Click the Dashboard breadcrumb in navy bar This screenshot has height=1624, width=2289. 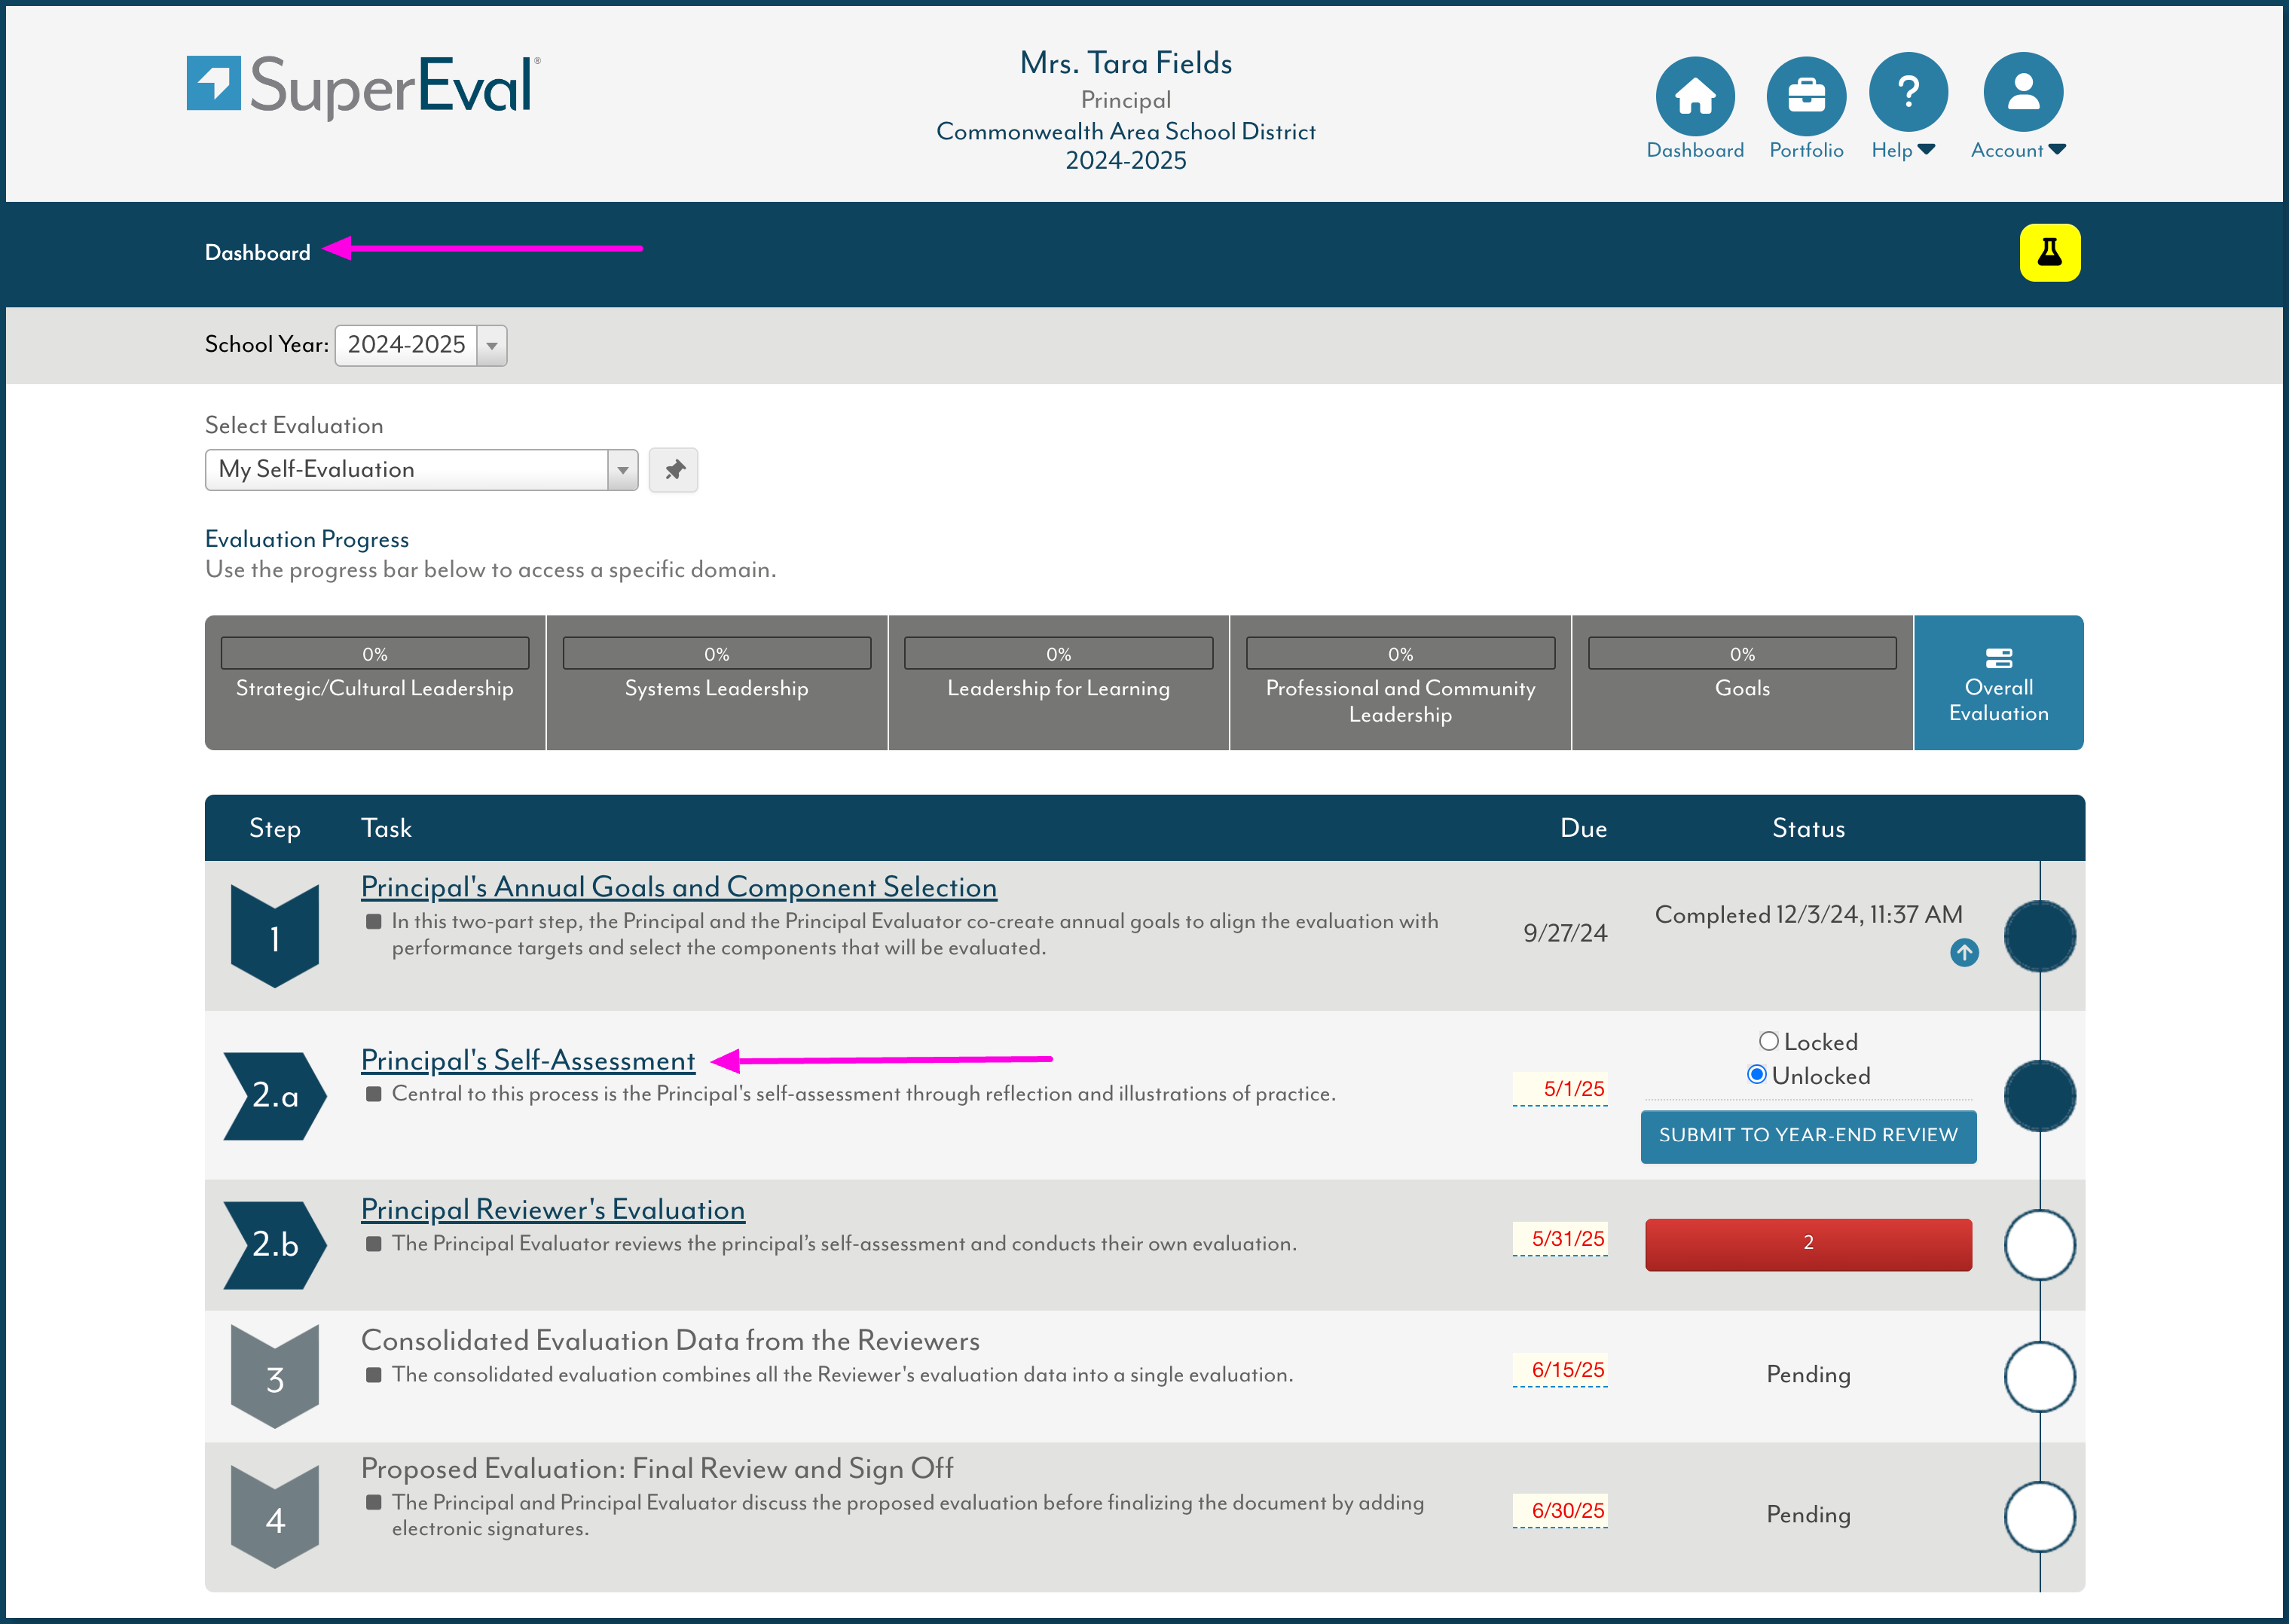click(258, 253)
